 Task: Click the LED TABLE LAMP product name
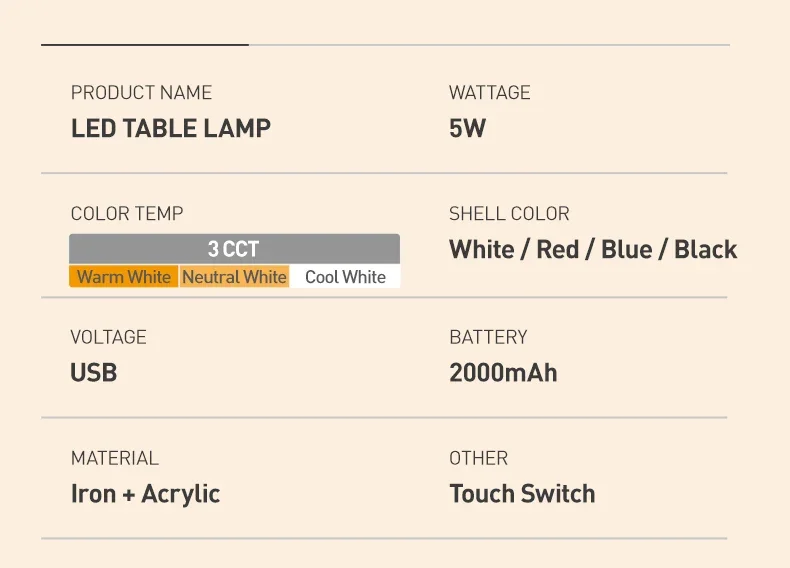[171, 128]
